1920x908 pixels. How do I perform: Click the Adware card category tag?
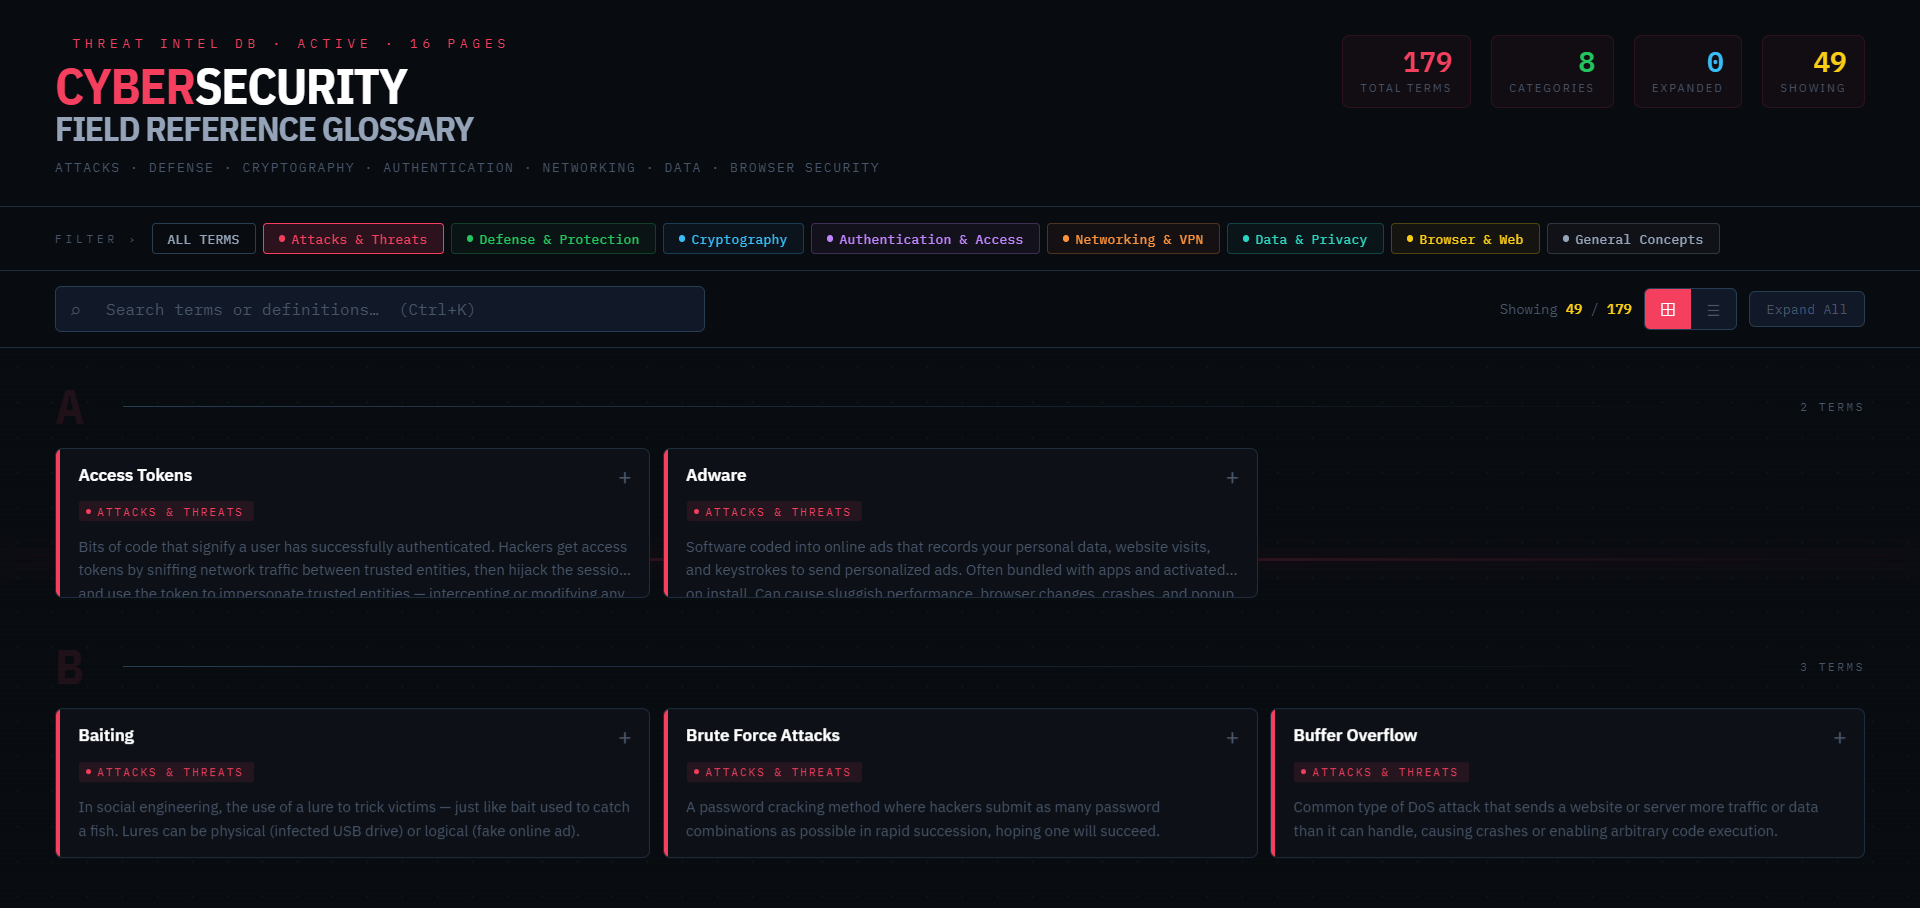pos(773,512)
